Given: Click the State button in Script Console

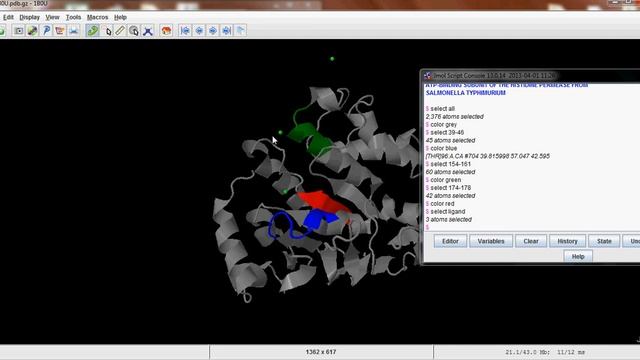Looking at the screenshot, I should pyautogui.click(x=604, y=241).
